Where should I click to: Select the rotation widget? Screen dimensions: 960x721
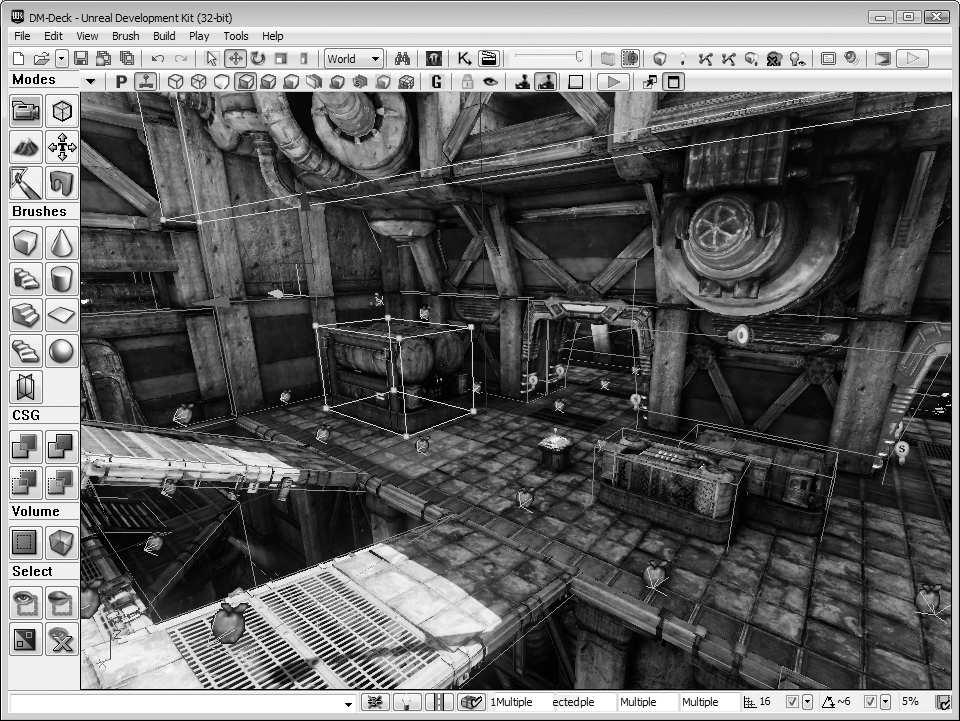[x=258, y=59]
